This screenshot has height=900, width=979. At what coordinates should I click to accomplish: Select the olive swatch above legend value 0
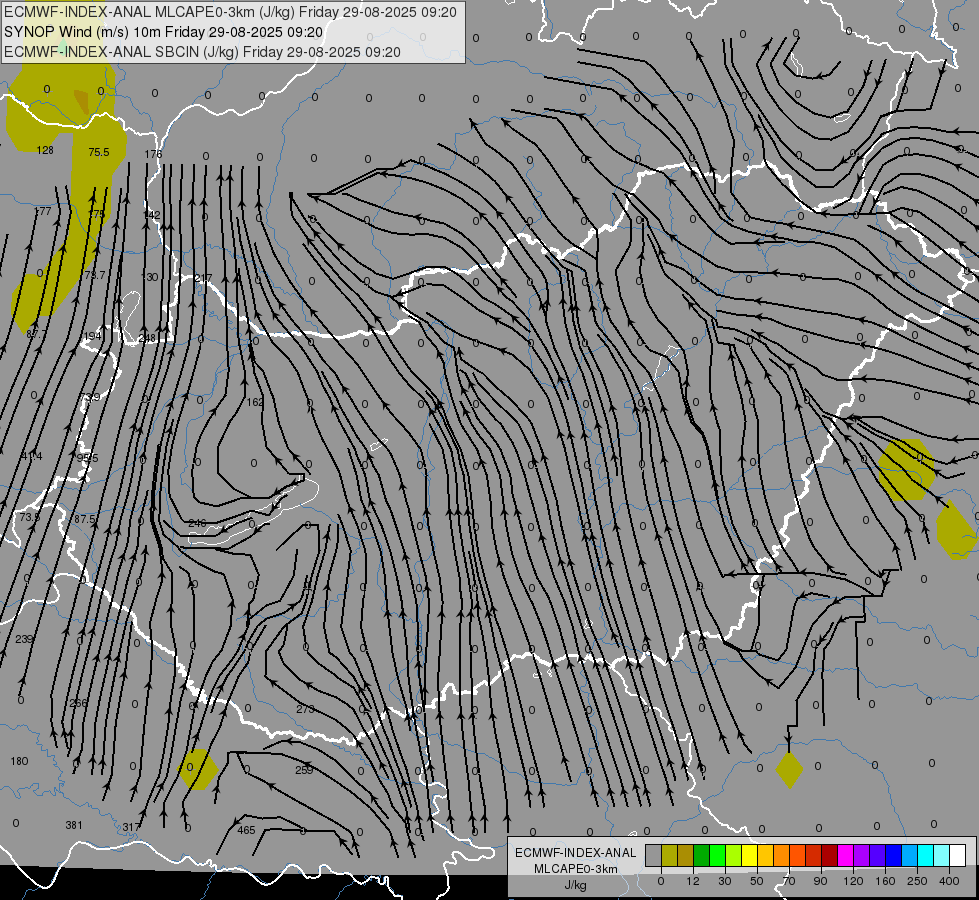tap(669, 855)
